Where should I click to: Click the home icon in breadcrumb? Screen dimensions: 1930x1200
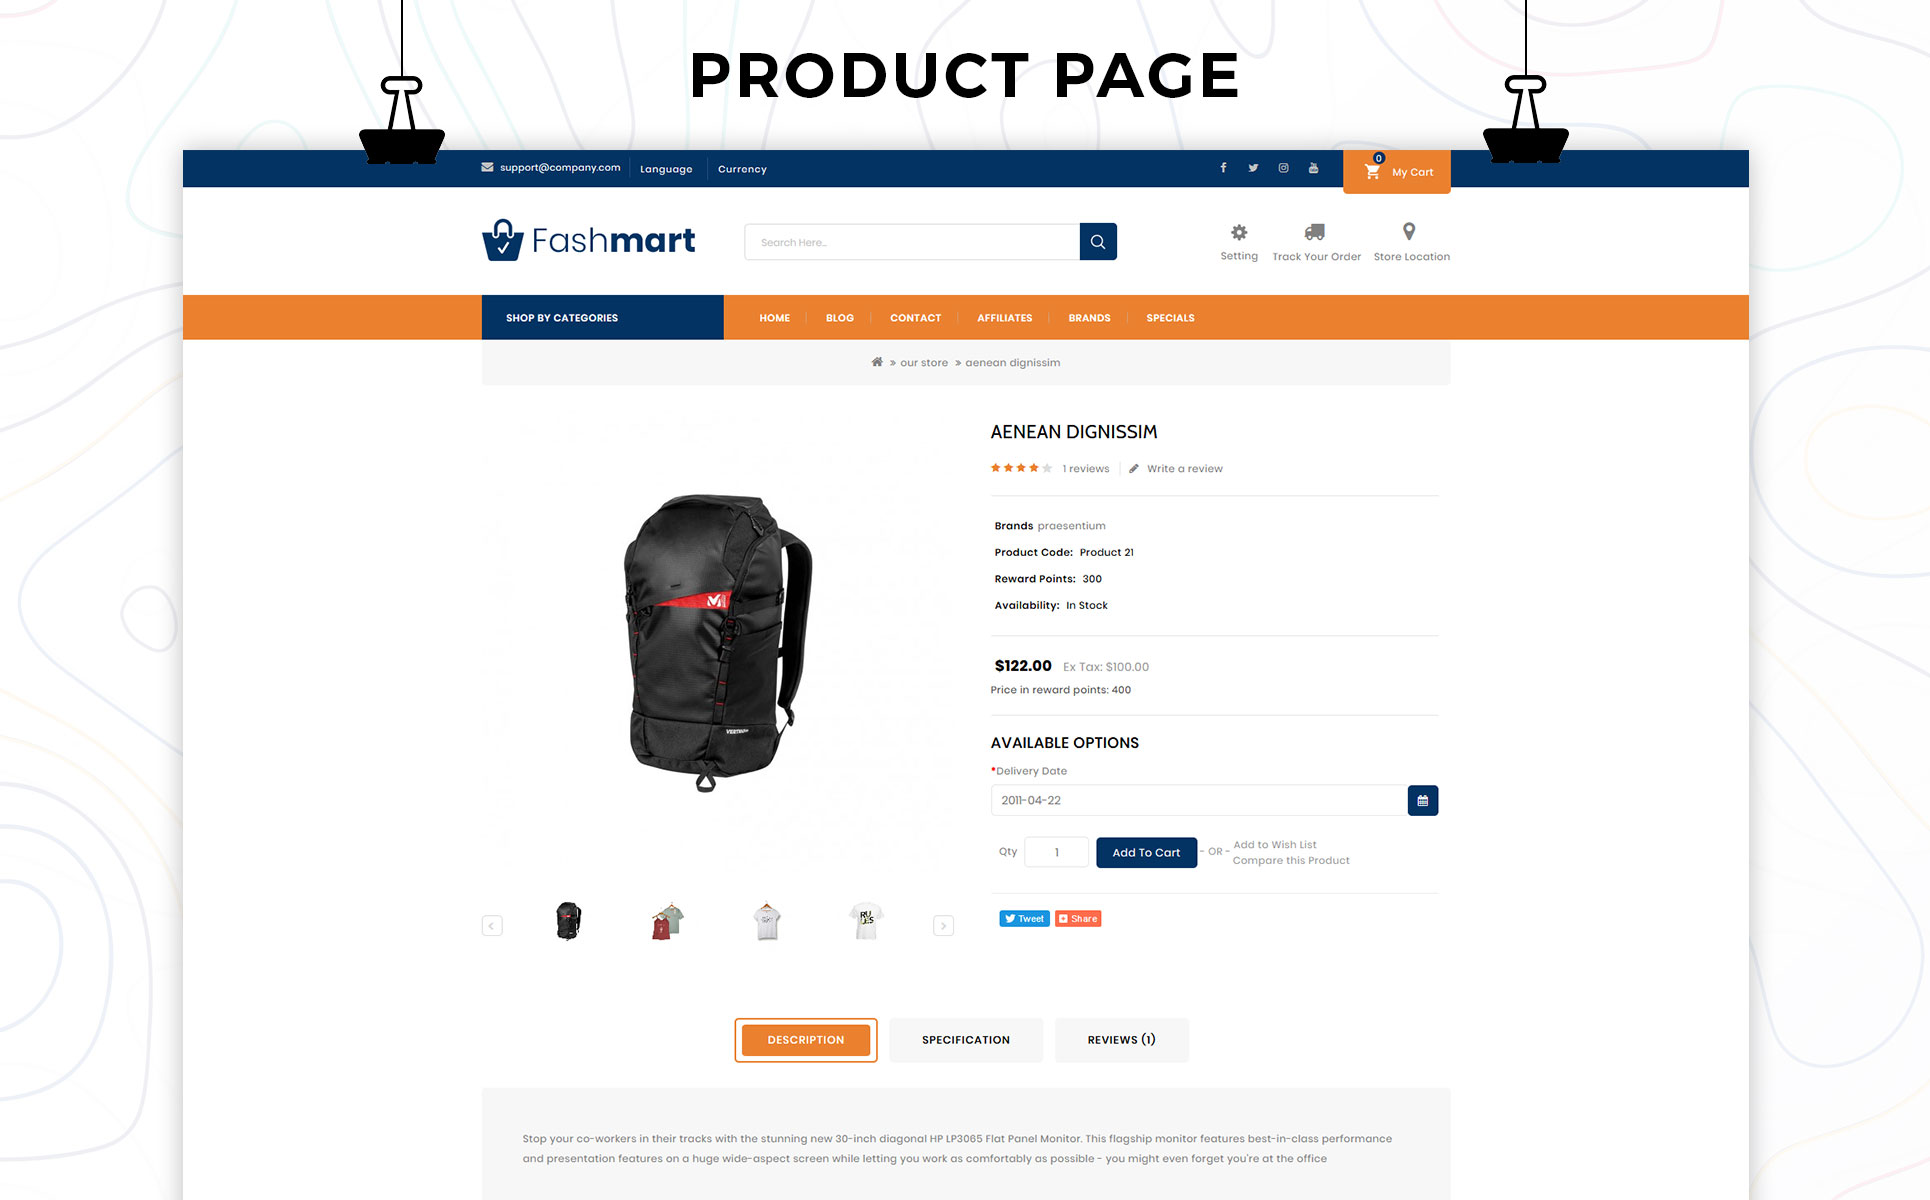tap(877, 362)
